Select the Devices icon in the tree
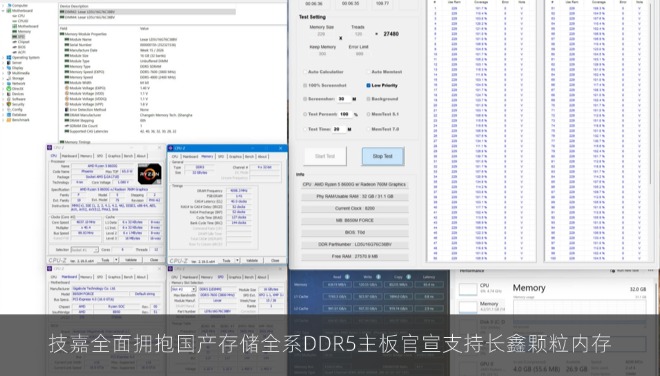Image resolution: width=660 pixels, height=376 pixels. pyautogui.click(x=9, y=94)
